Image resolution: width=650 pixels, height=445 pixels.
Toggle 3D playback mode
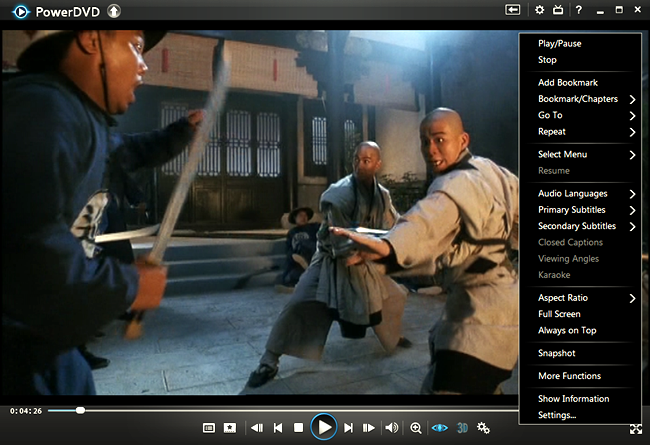462,428
